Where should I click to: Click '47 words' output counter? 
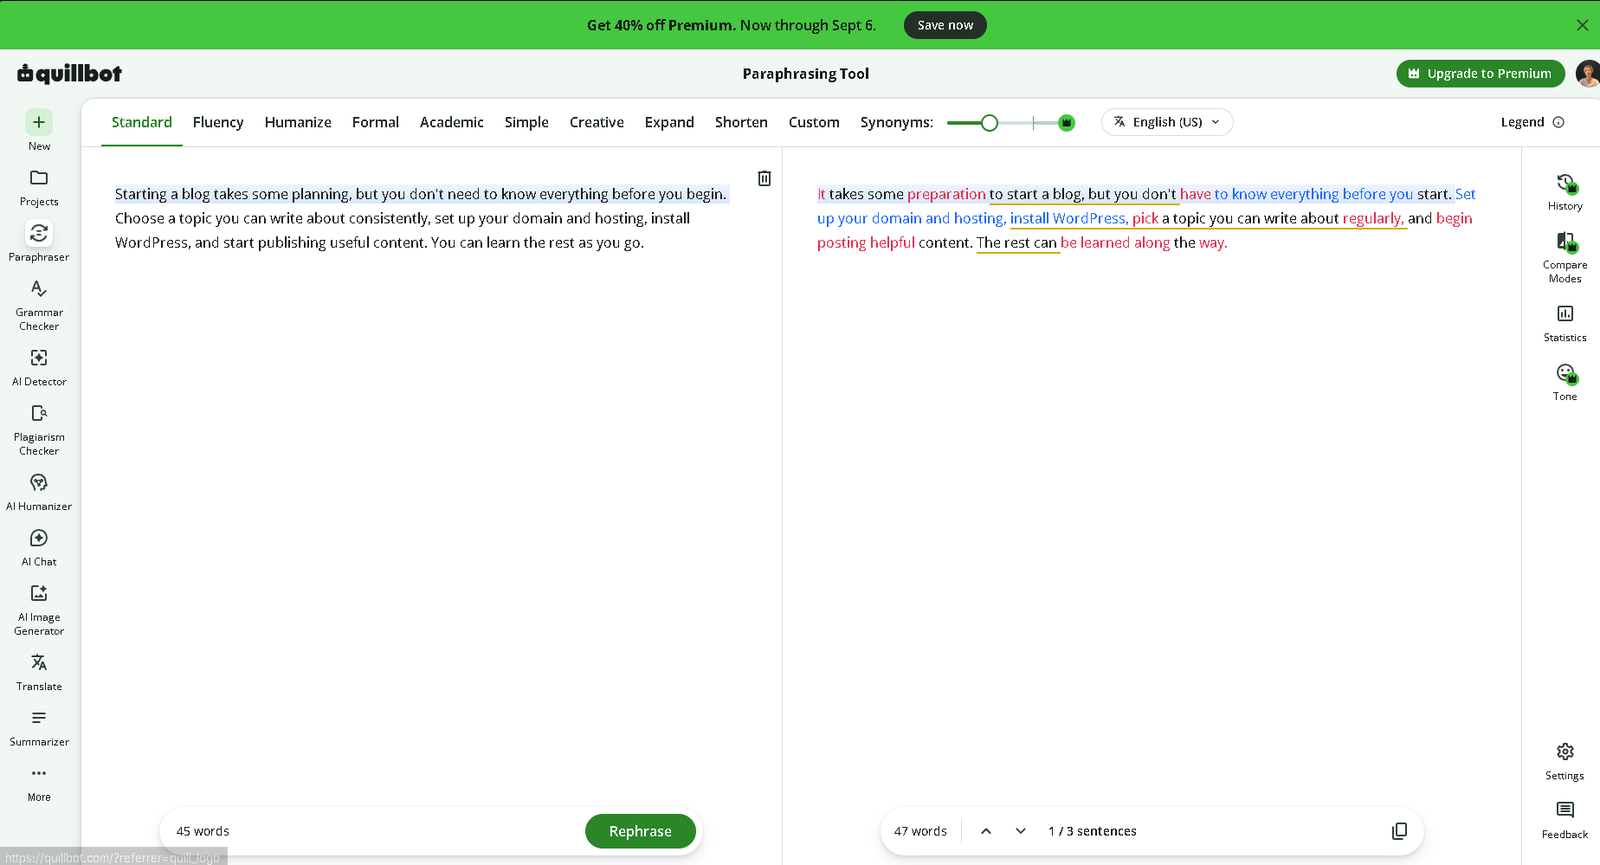(x=920, y=831)
